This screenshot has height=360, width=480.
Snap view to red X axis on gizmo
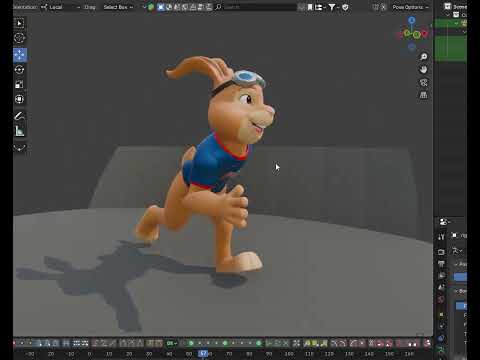point(425,33)
